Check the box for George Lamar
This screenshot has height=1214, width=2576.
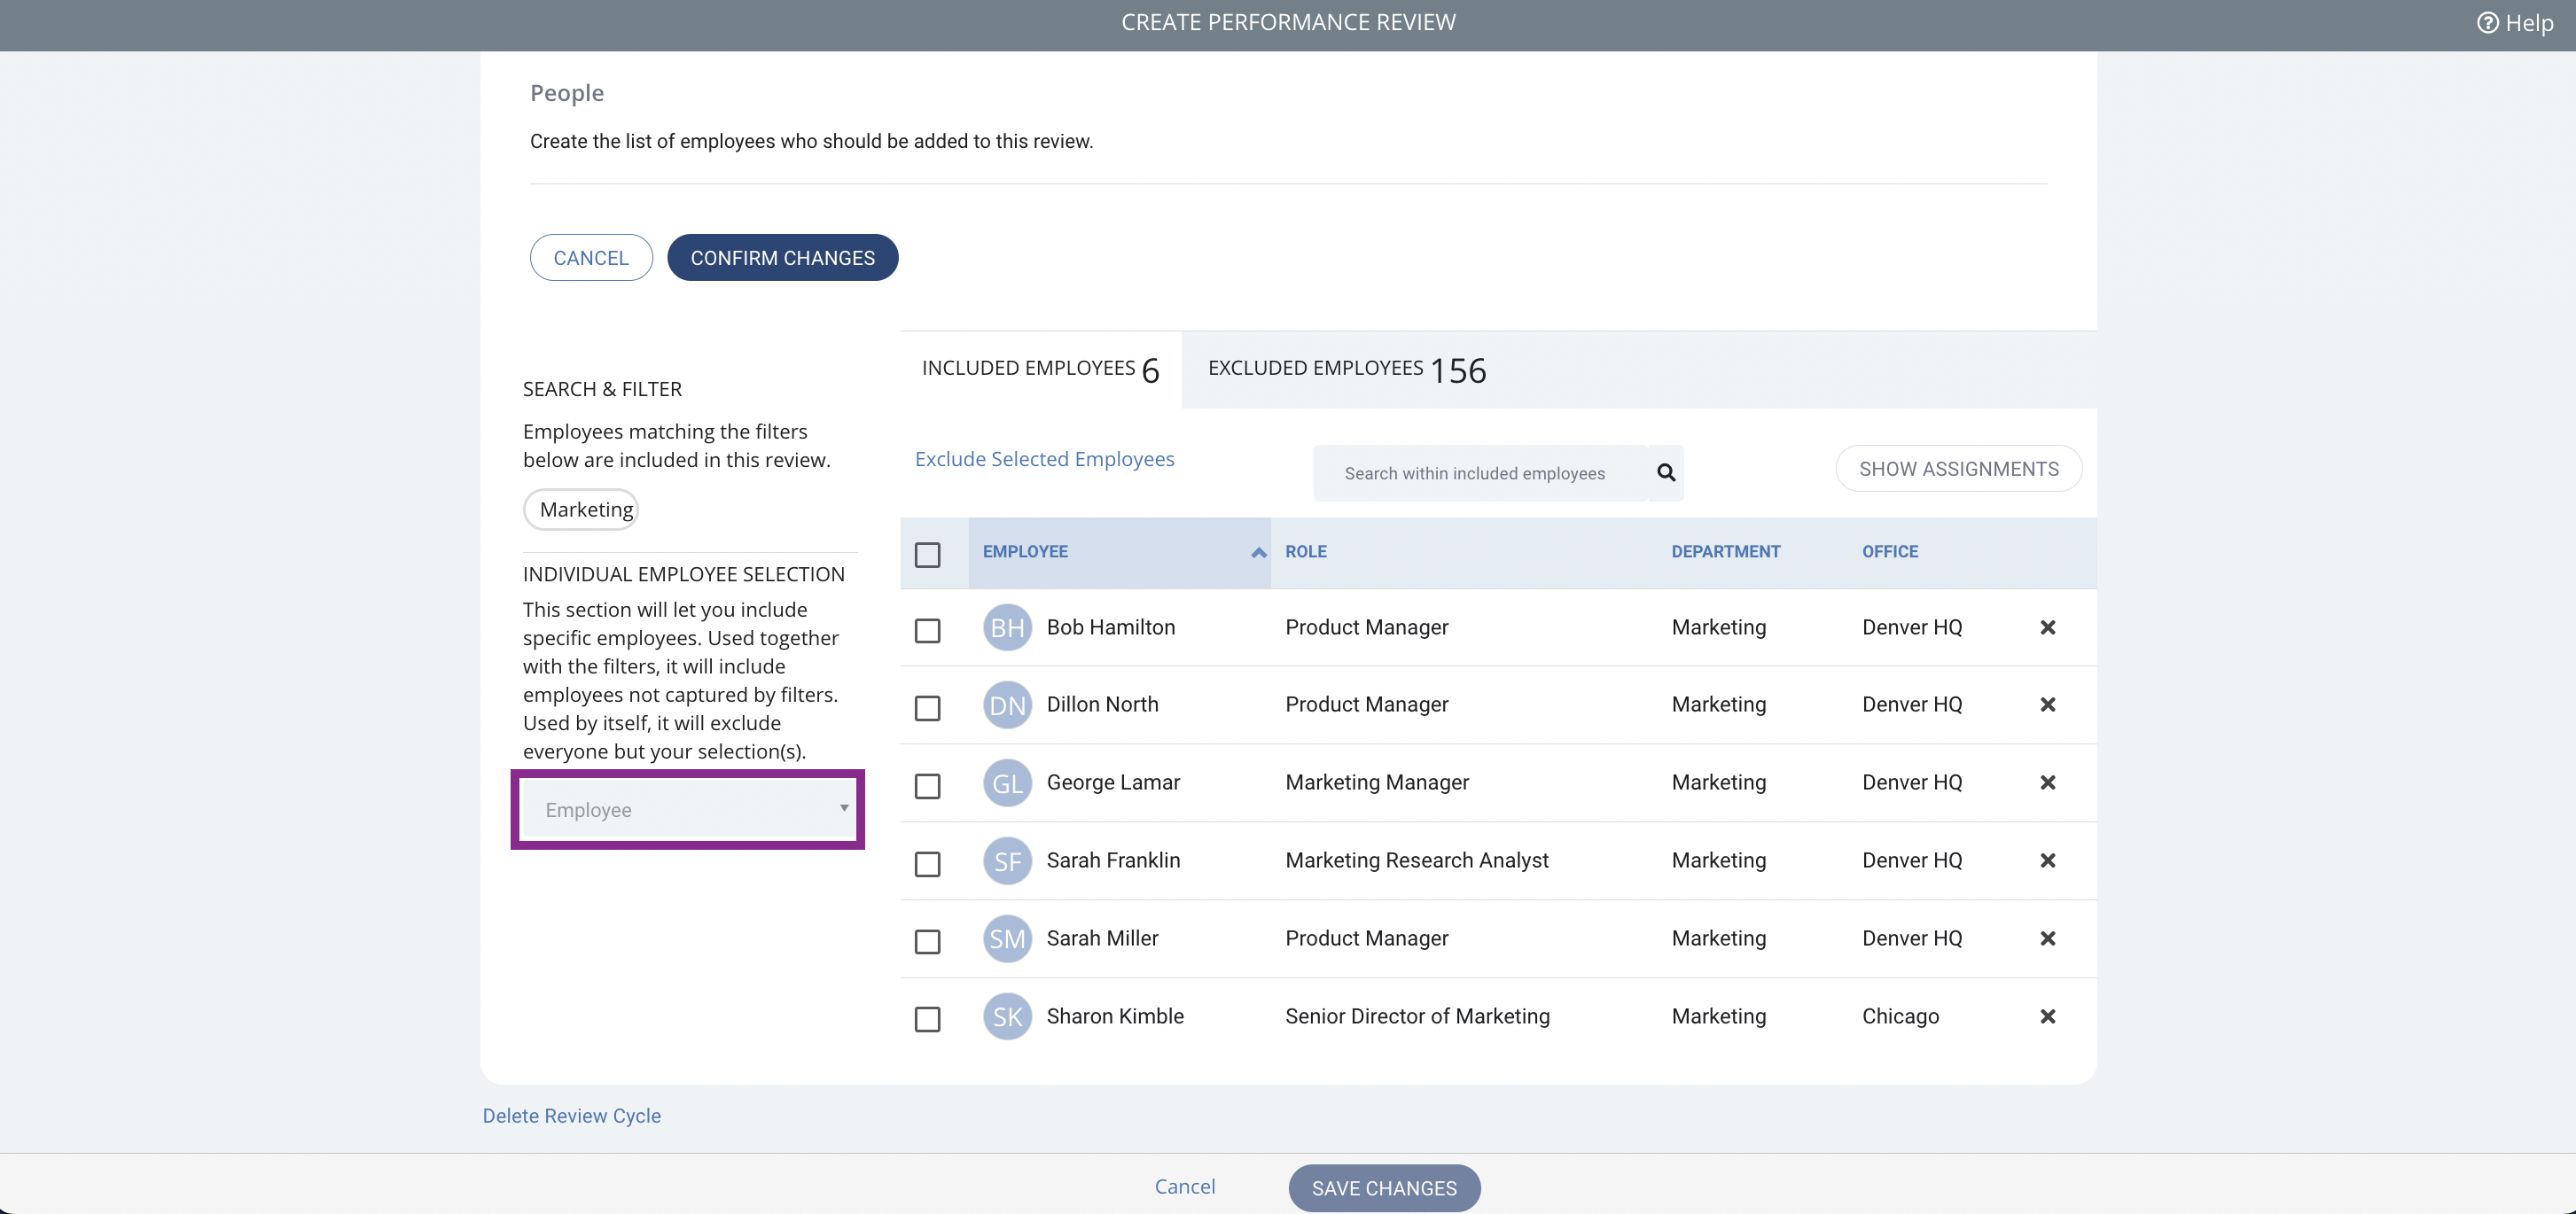(x=928, y=786)
